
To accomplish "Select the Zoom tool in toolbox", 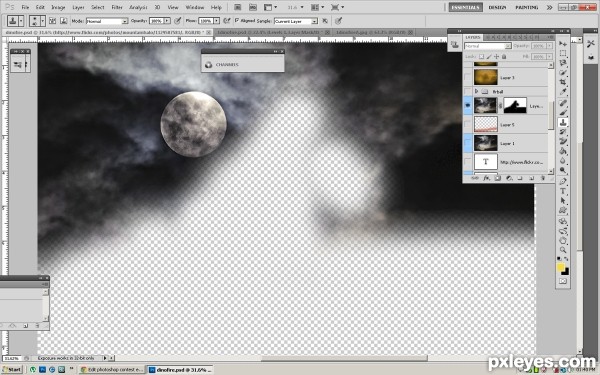I will coord(562,250).
